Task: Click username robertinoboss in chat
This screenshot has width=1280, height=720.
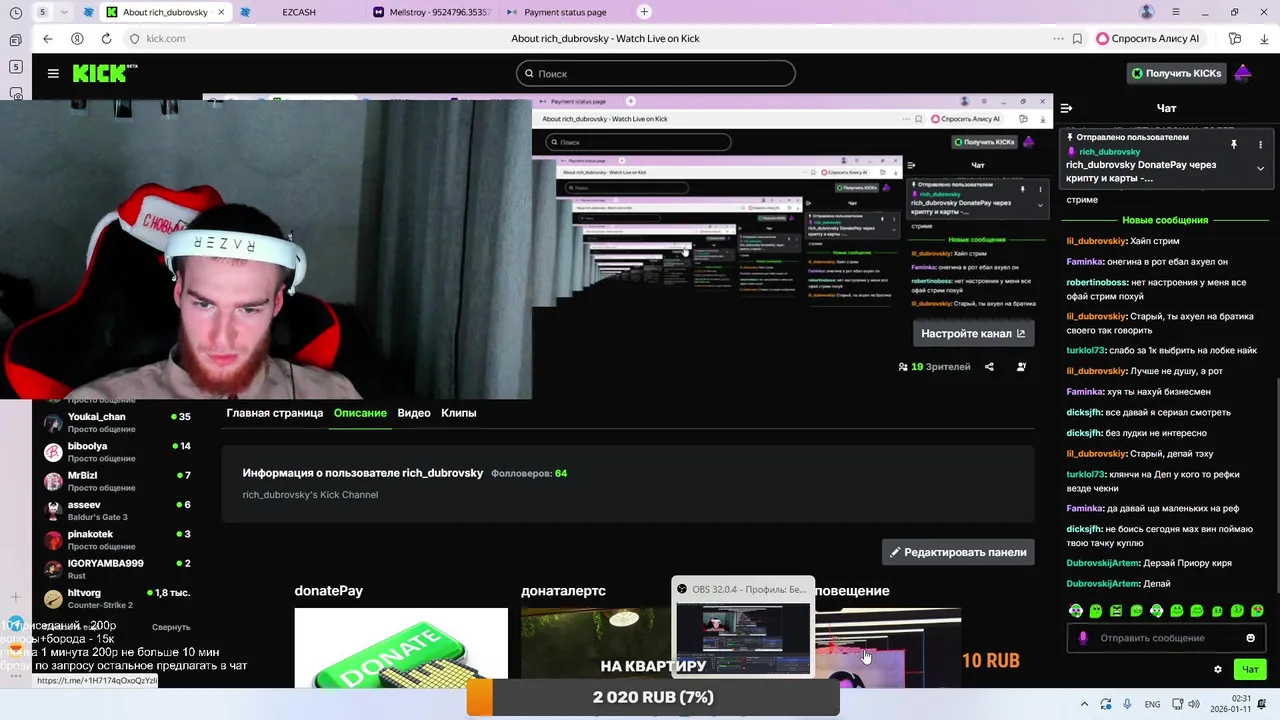Action: (x=1098, y=282)
